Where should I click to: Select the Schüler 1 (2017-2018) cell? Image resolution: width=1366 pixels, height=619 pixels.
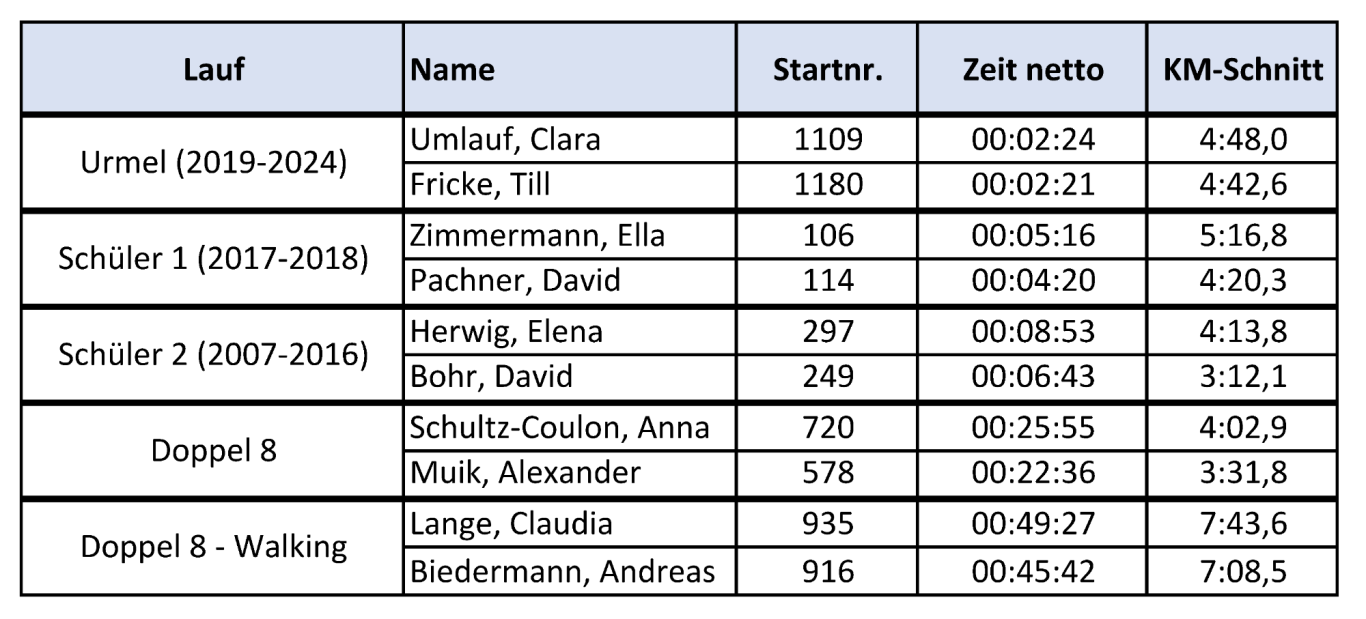[x=213, y=258]
